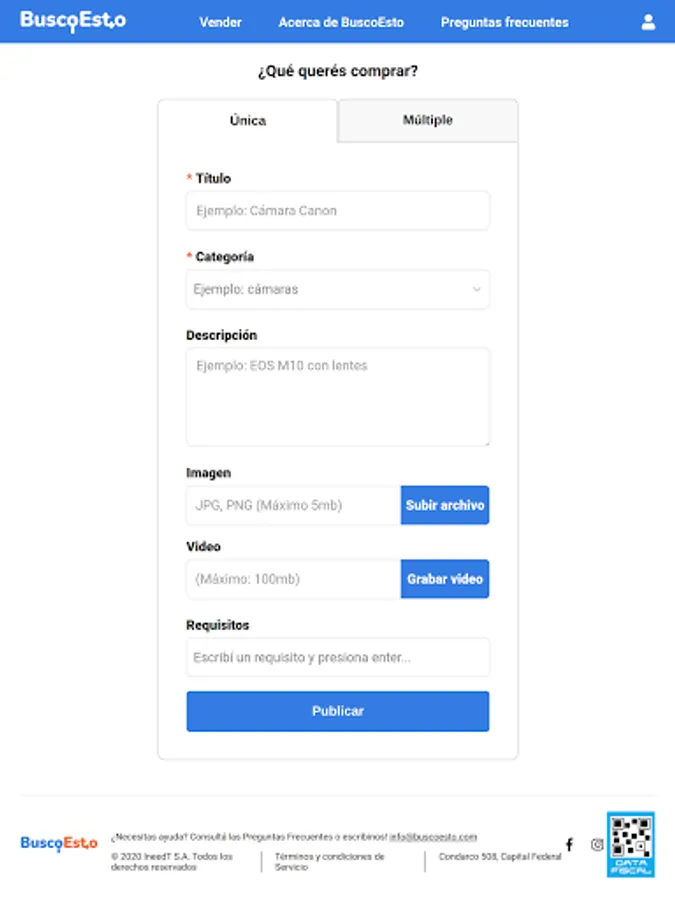Click the Subir archivo button

pyautogui.click(x=445, y=505)
